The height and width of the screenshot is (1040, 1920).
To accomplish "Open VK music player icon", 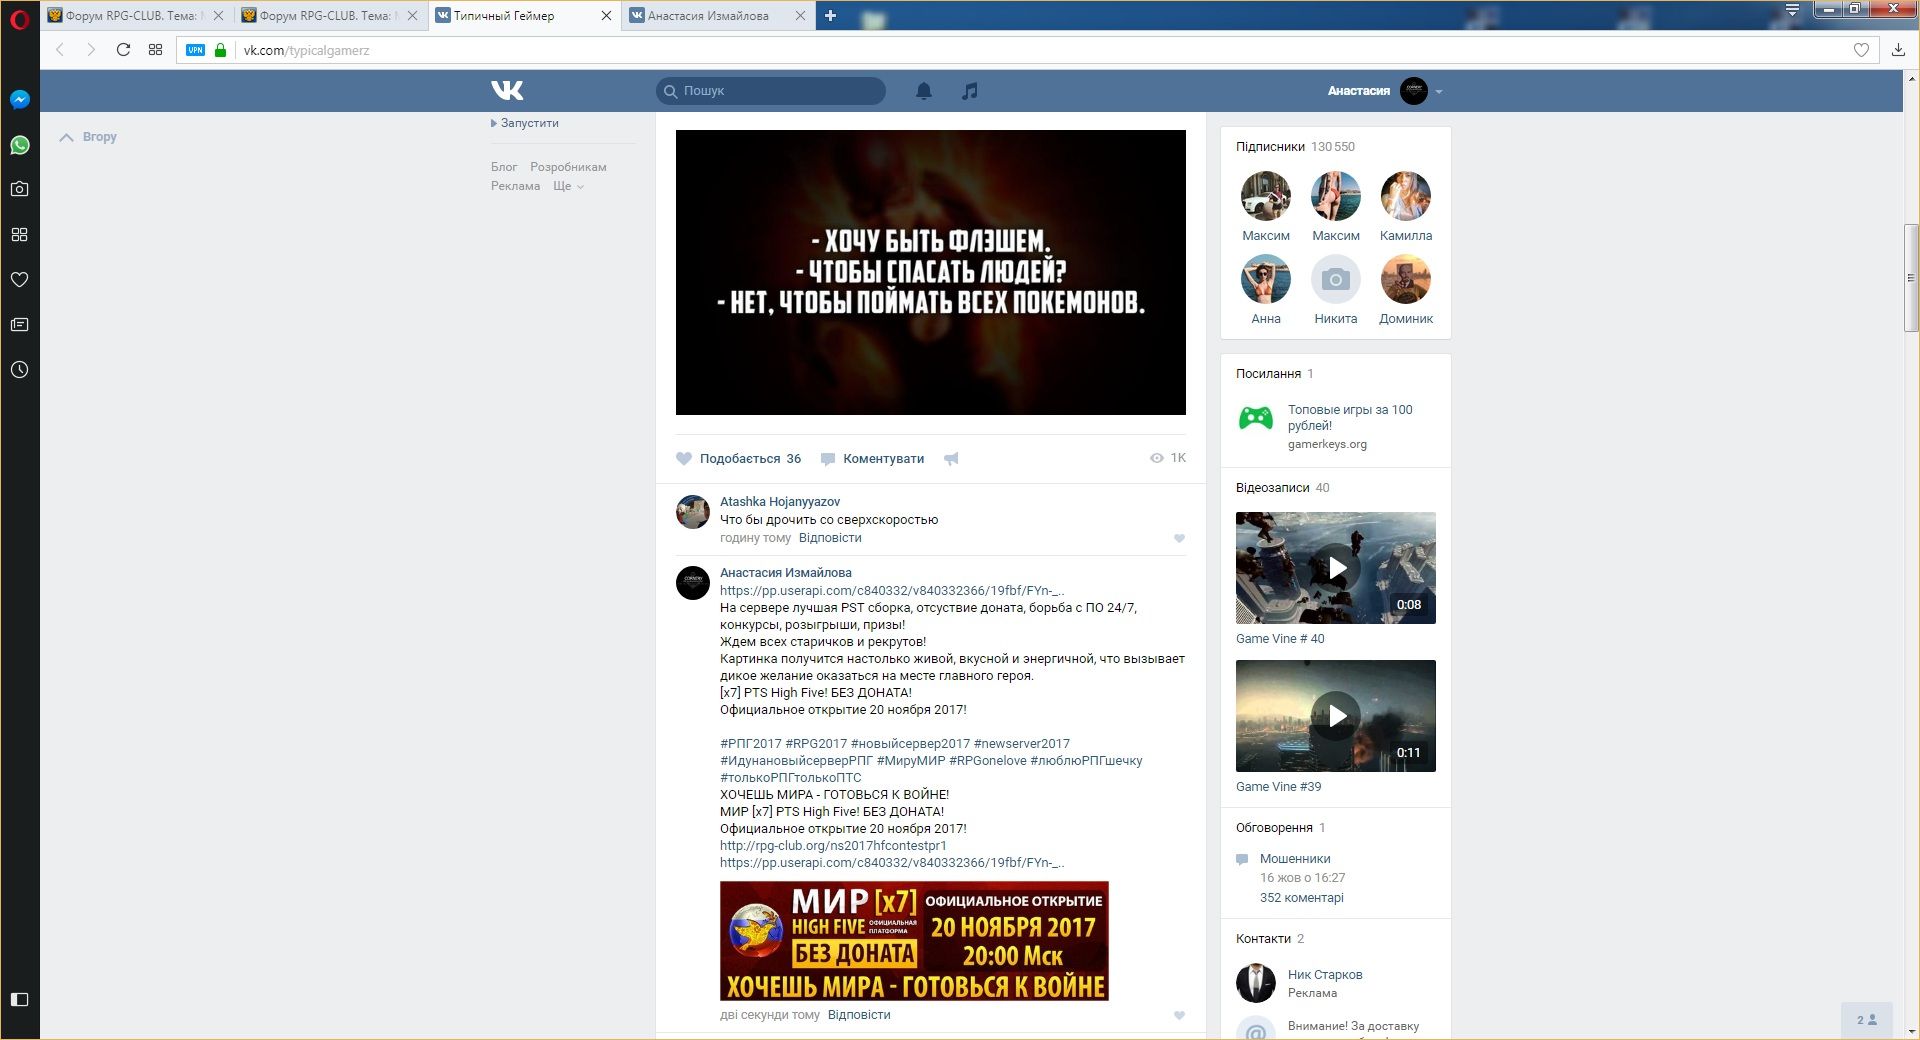I will 969,91.
